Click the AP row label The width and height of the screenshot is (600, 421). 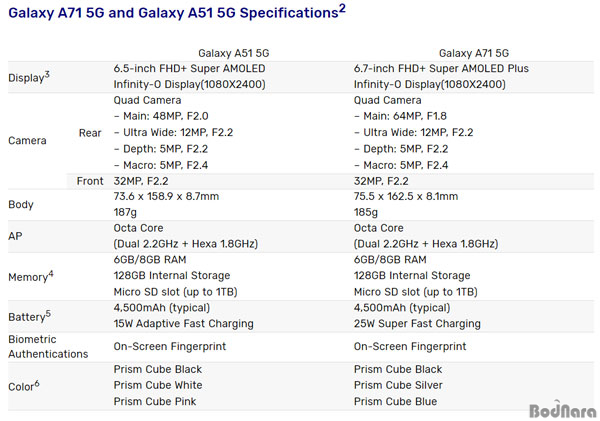coord(15,236)
